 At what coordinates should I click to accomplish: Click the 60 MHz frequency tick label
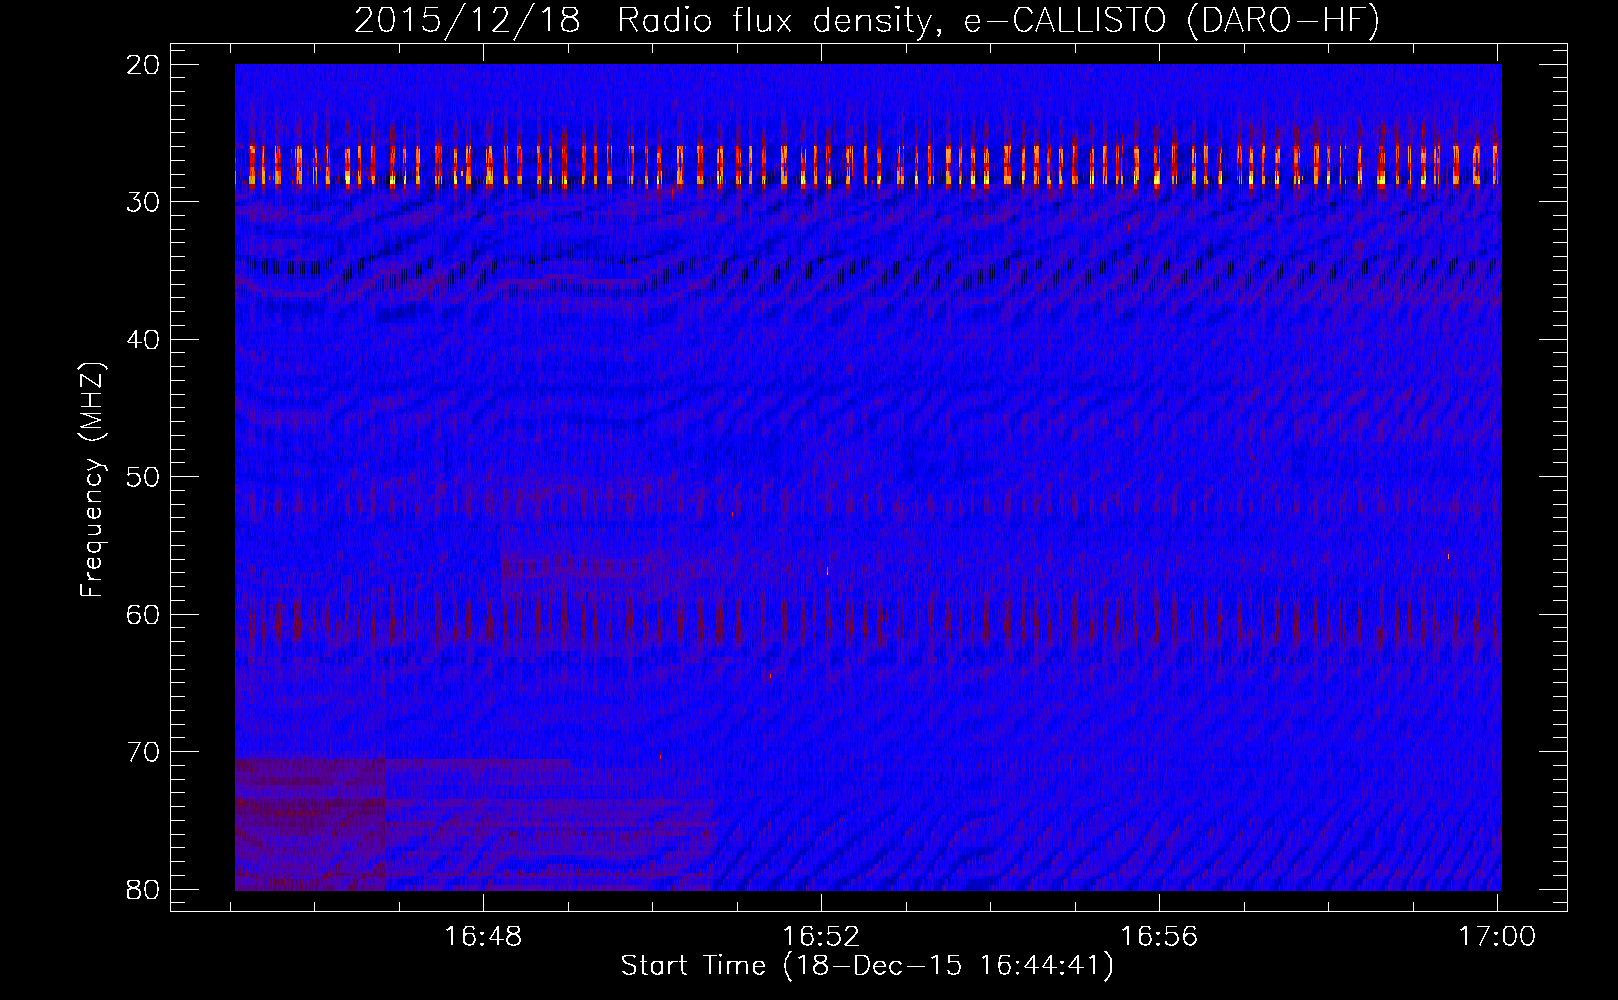point(144,614)
